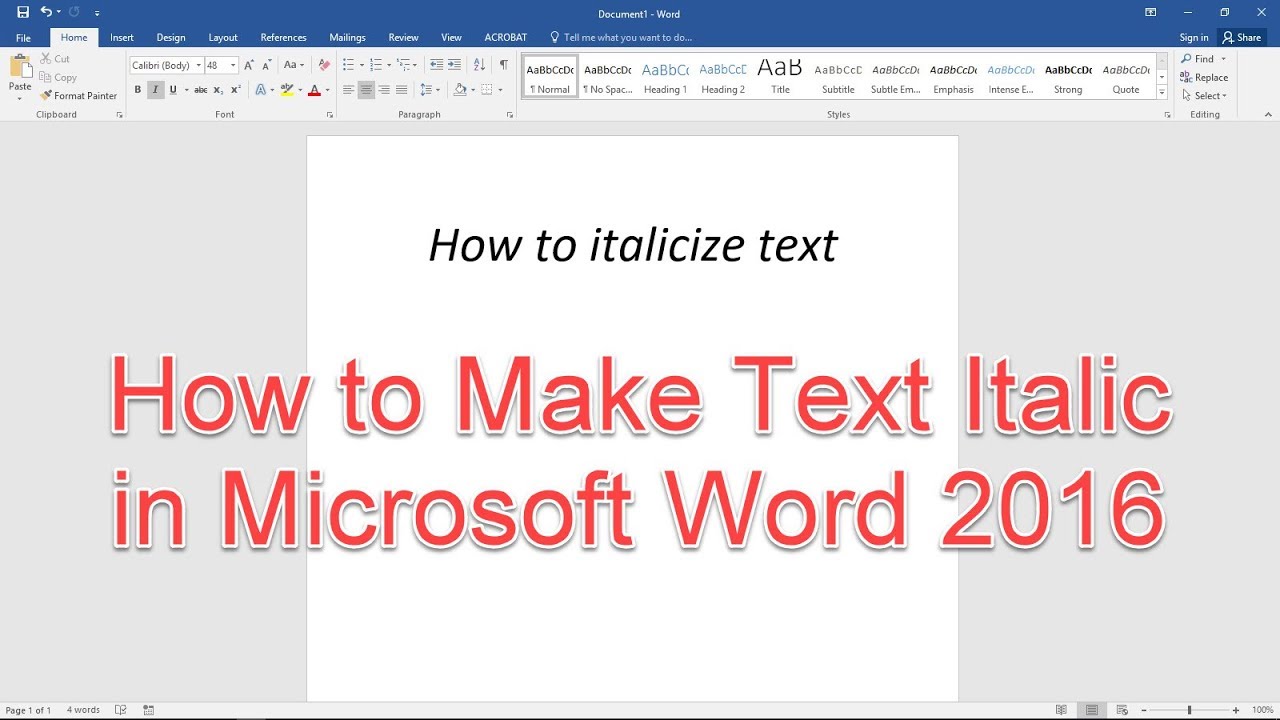Switch to Read Mode view
The image size is (1280, 720).
[x=1061, y=710]
